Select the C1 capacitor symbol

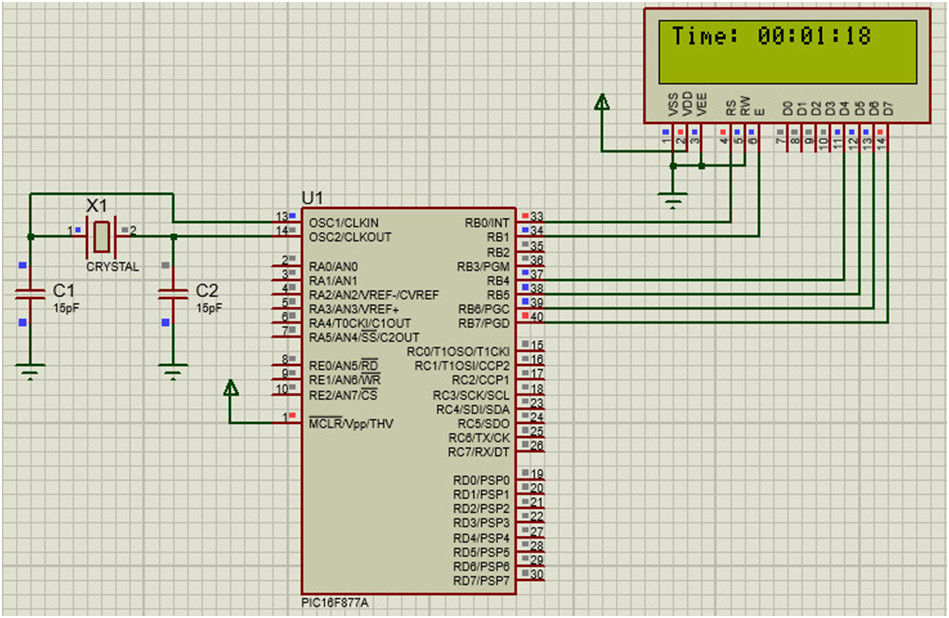tap(31, 294)
